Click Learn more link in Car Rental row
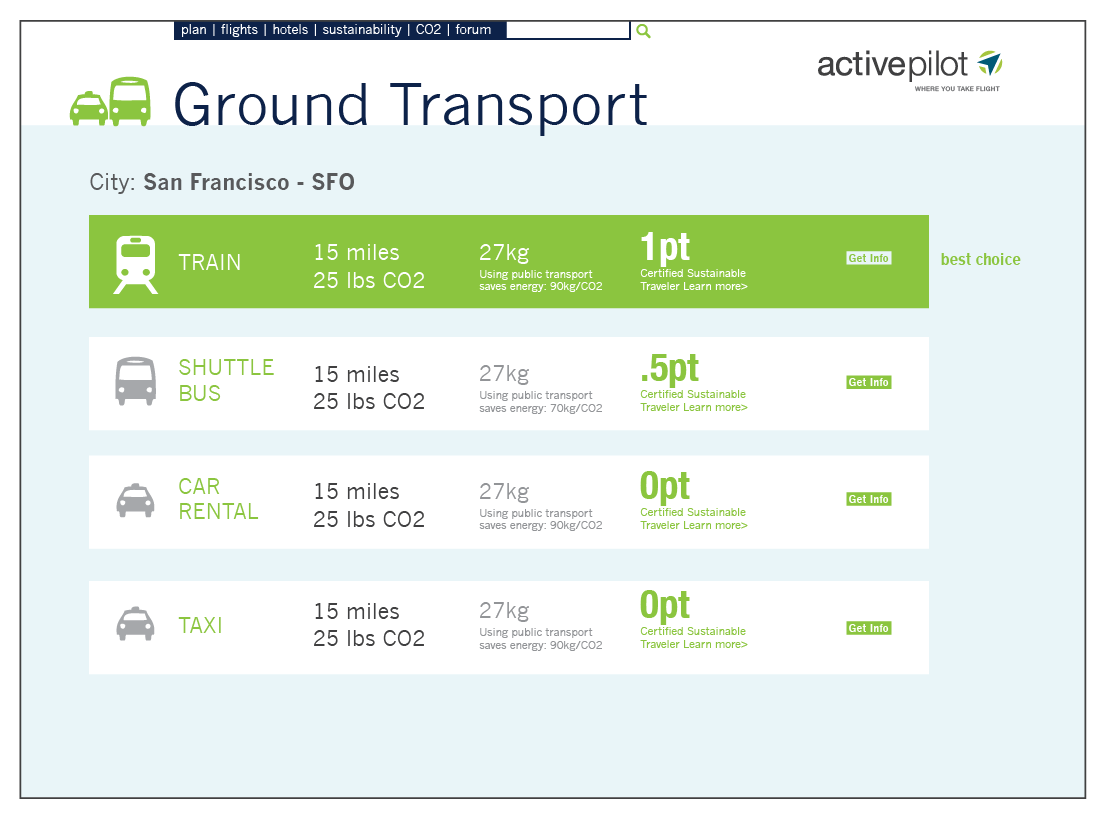The width and height of the screenshot is (1104, 813). 715,526
